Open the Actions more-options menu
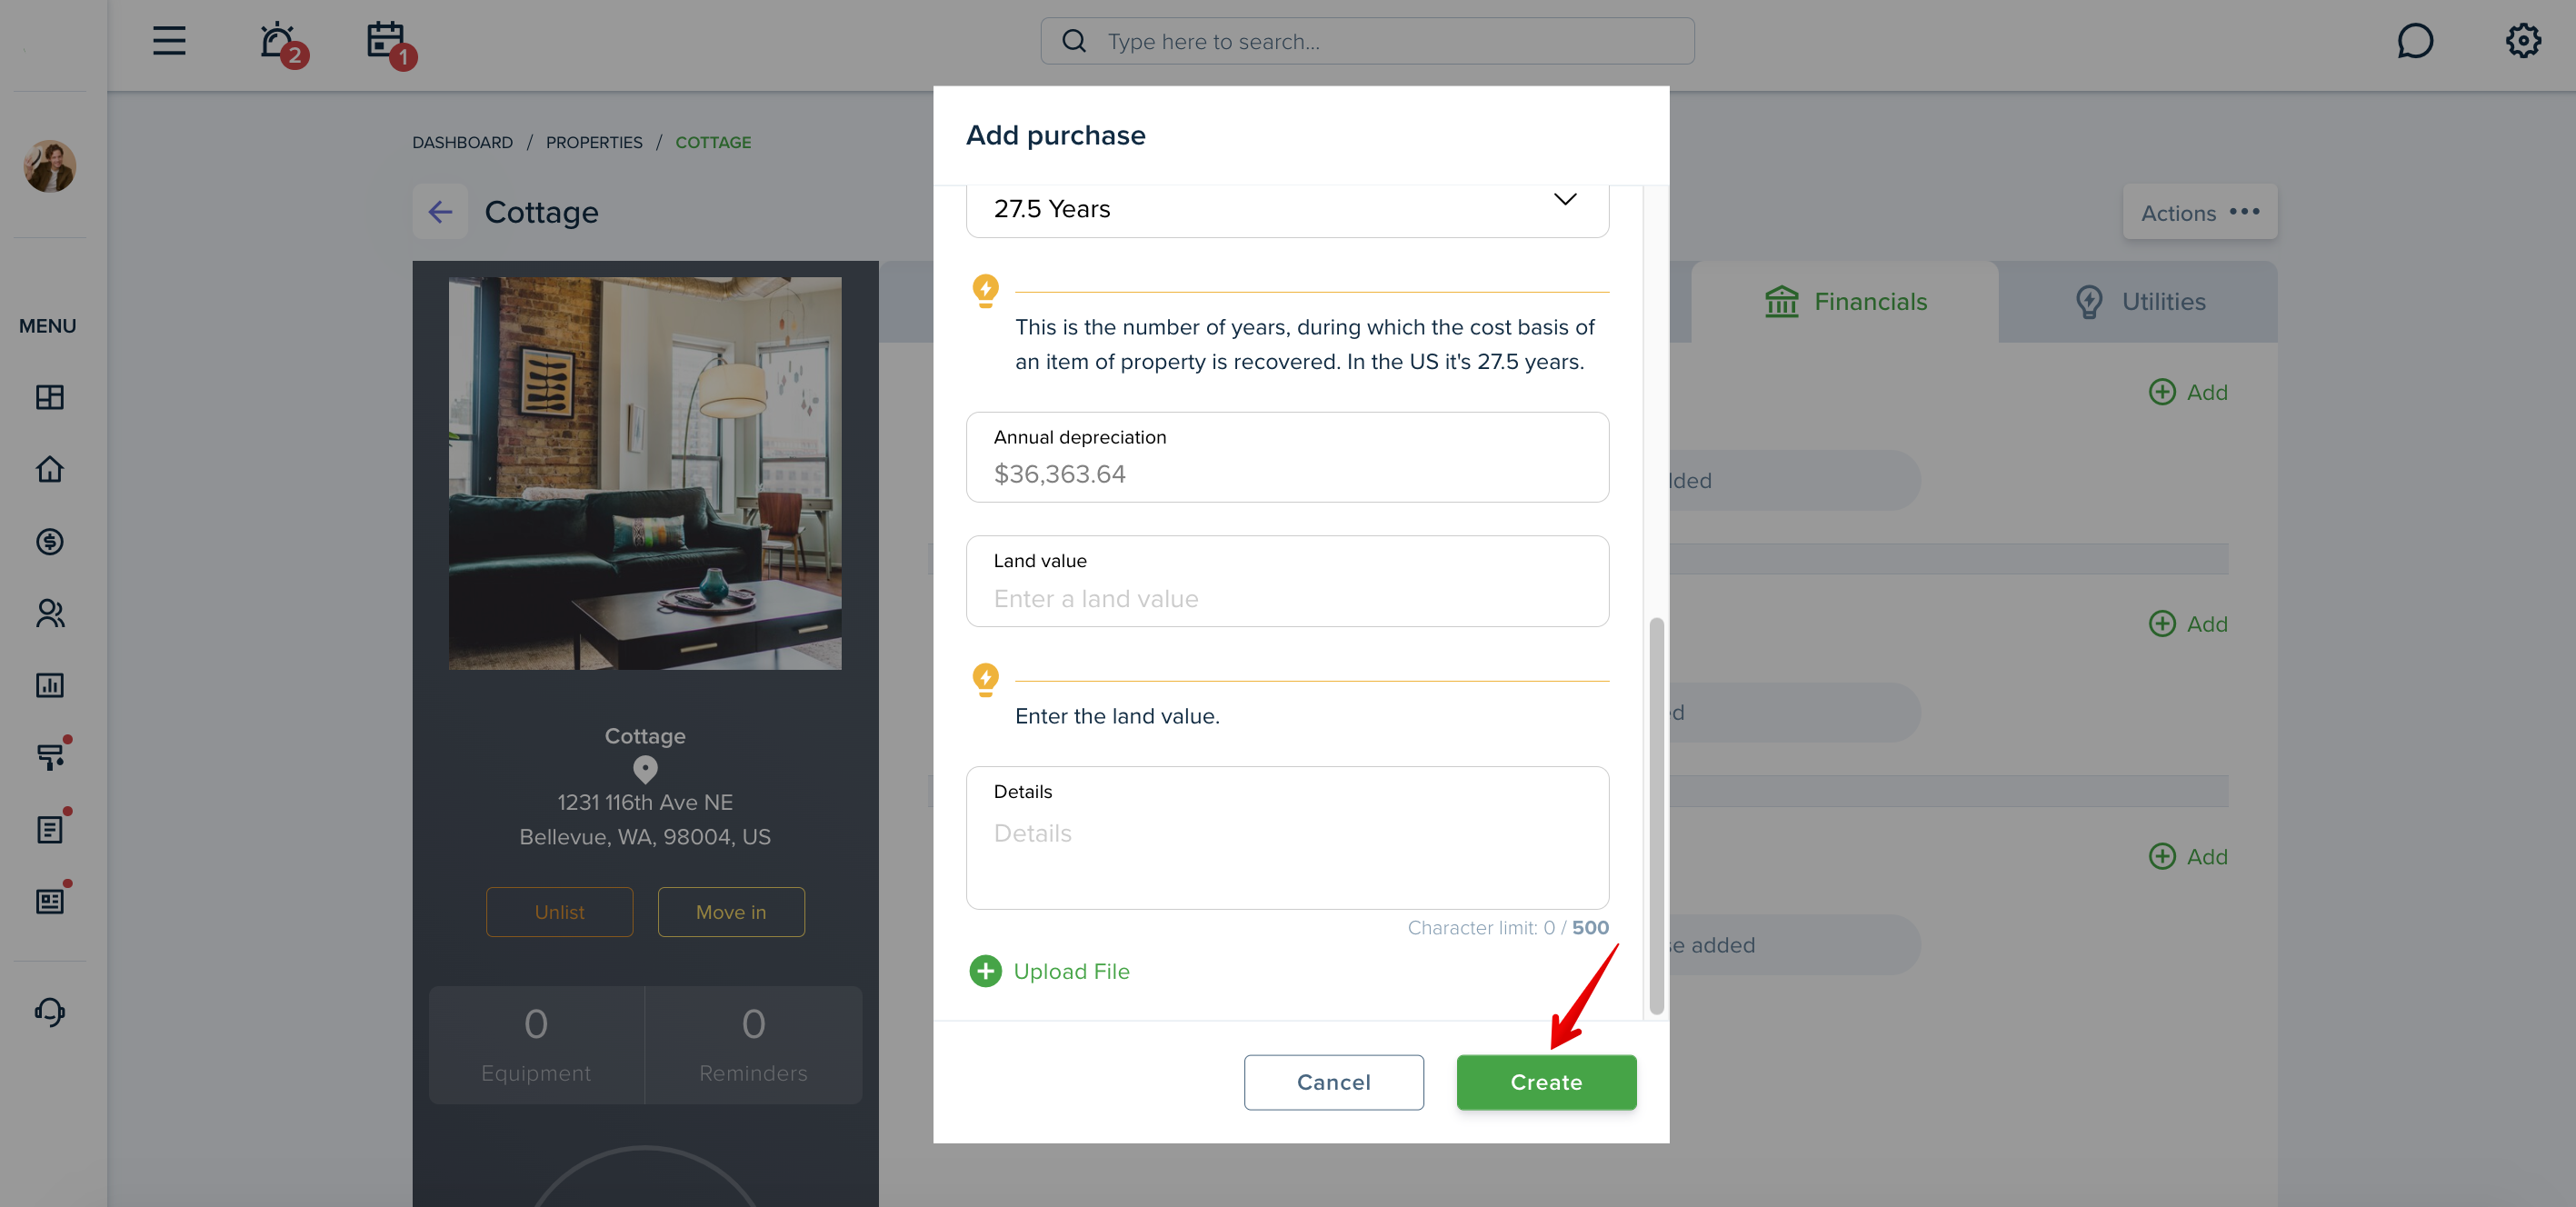The height and width of the screenshot is (1207, 2576). [x=2199, y=212]
